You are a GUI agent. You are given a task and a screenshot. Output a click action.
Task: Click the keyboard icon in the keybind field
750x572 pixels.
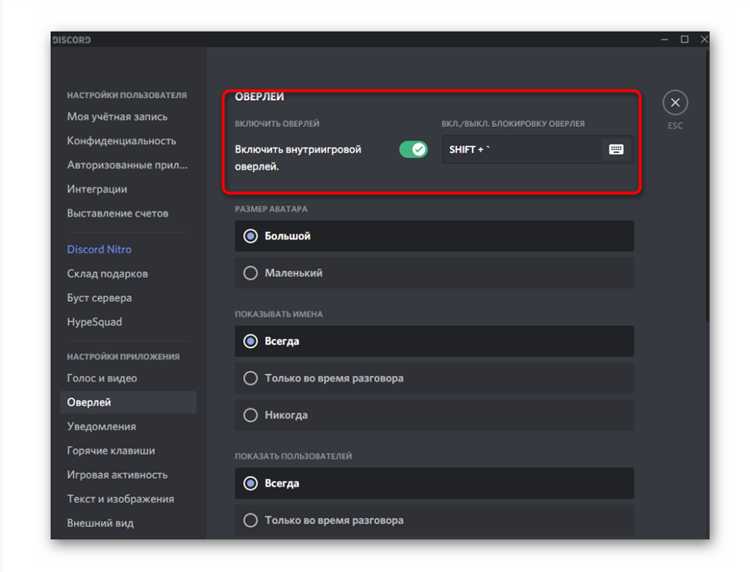[x=616, y=150]
